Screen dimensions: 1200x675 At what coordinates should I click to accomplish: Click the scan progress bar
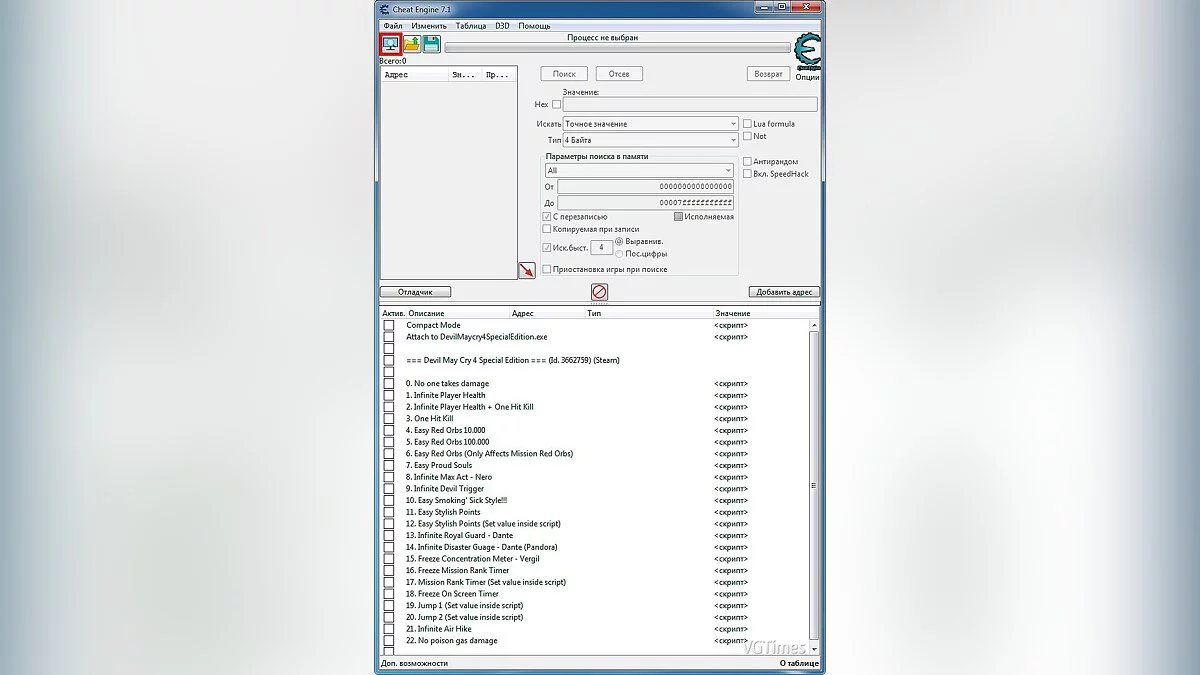coord(617,47)
